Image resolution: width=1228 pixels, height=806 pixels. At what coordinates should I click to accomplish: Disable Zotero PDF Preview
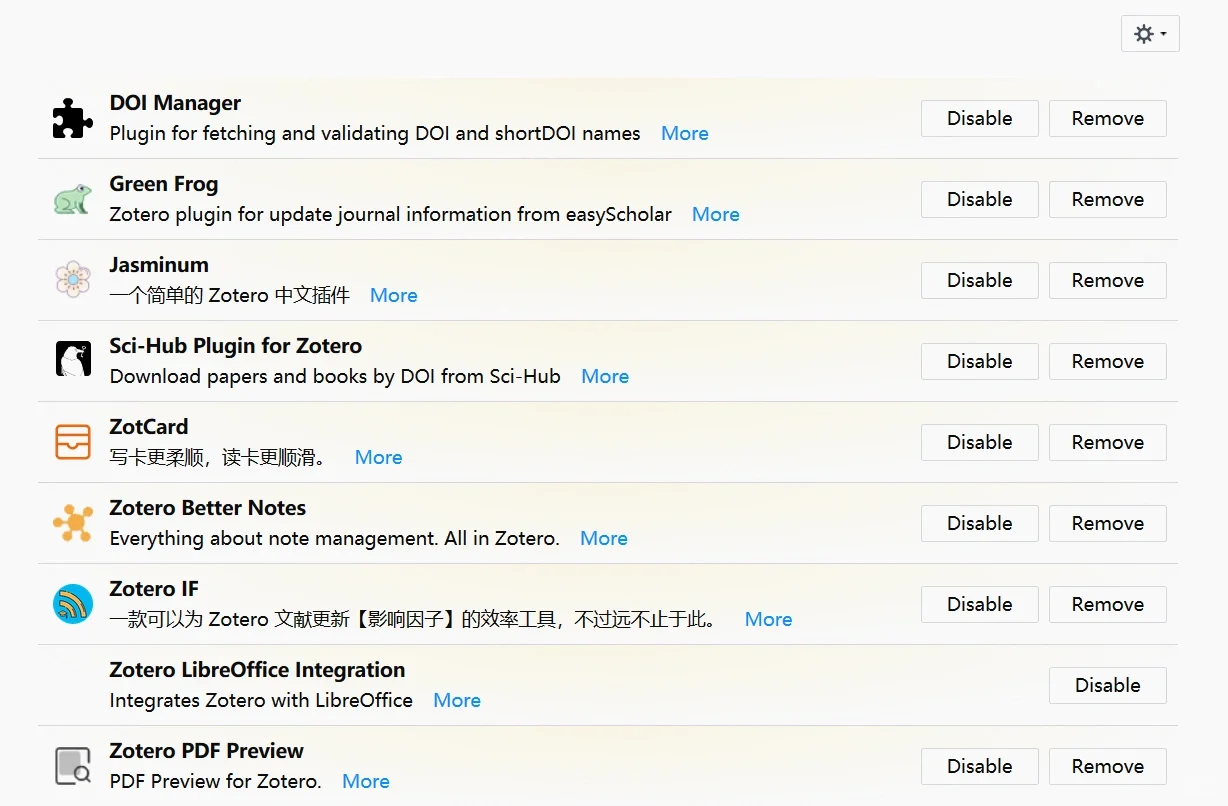(979, 766)
